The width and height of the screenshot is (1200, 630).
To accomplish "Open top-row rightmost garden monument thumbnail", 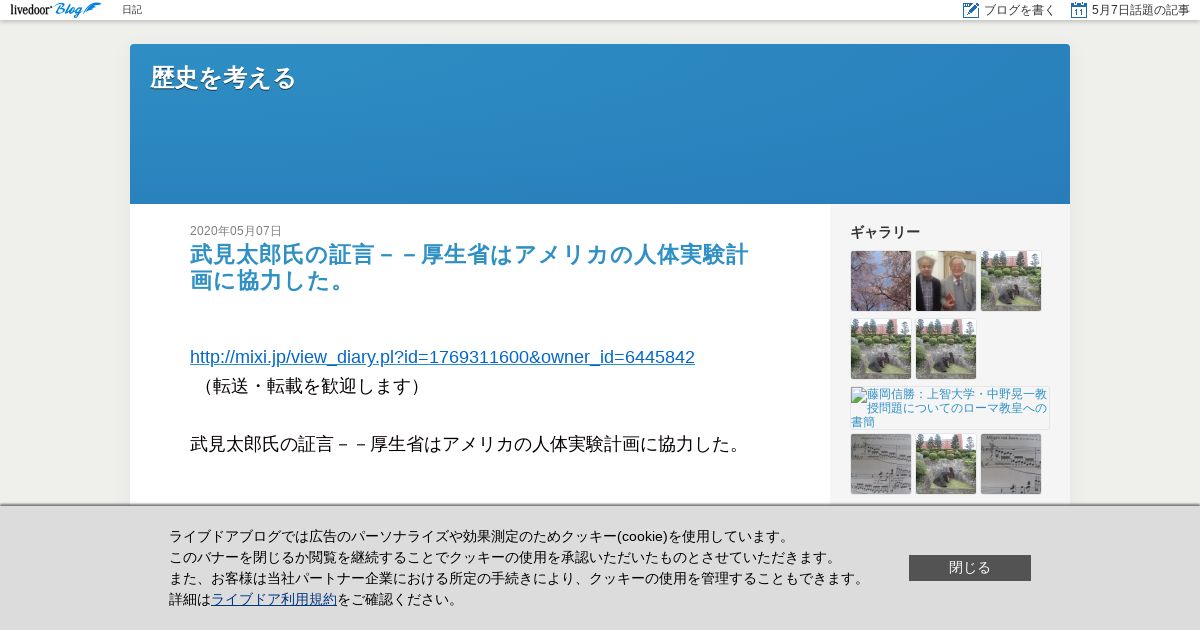I will [1011, 281].
